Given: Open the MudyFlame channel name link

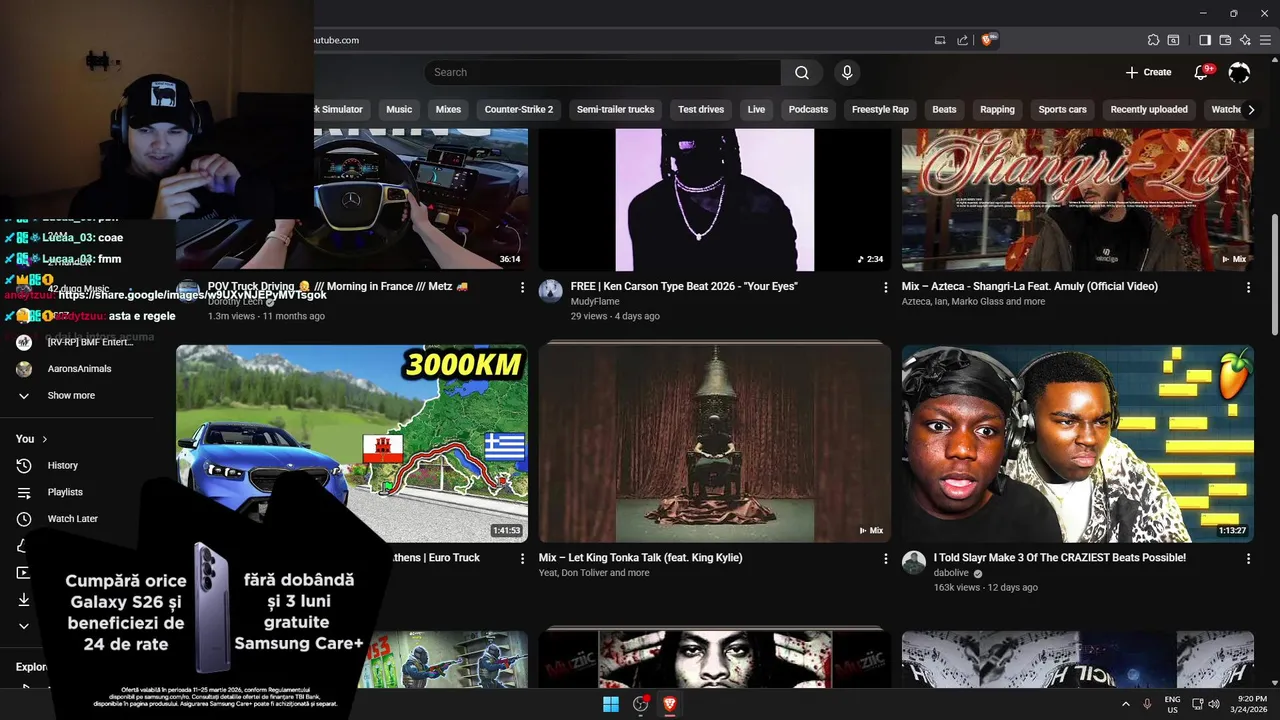Looking at the screenshot, I should (x=595, y=302).
